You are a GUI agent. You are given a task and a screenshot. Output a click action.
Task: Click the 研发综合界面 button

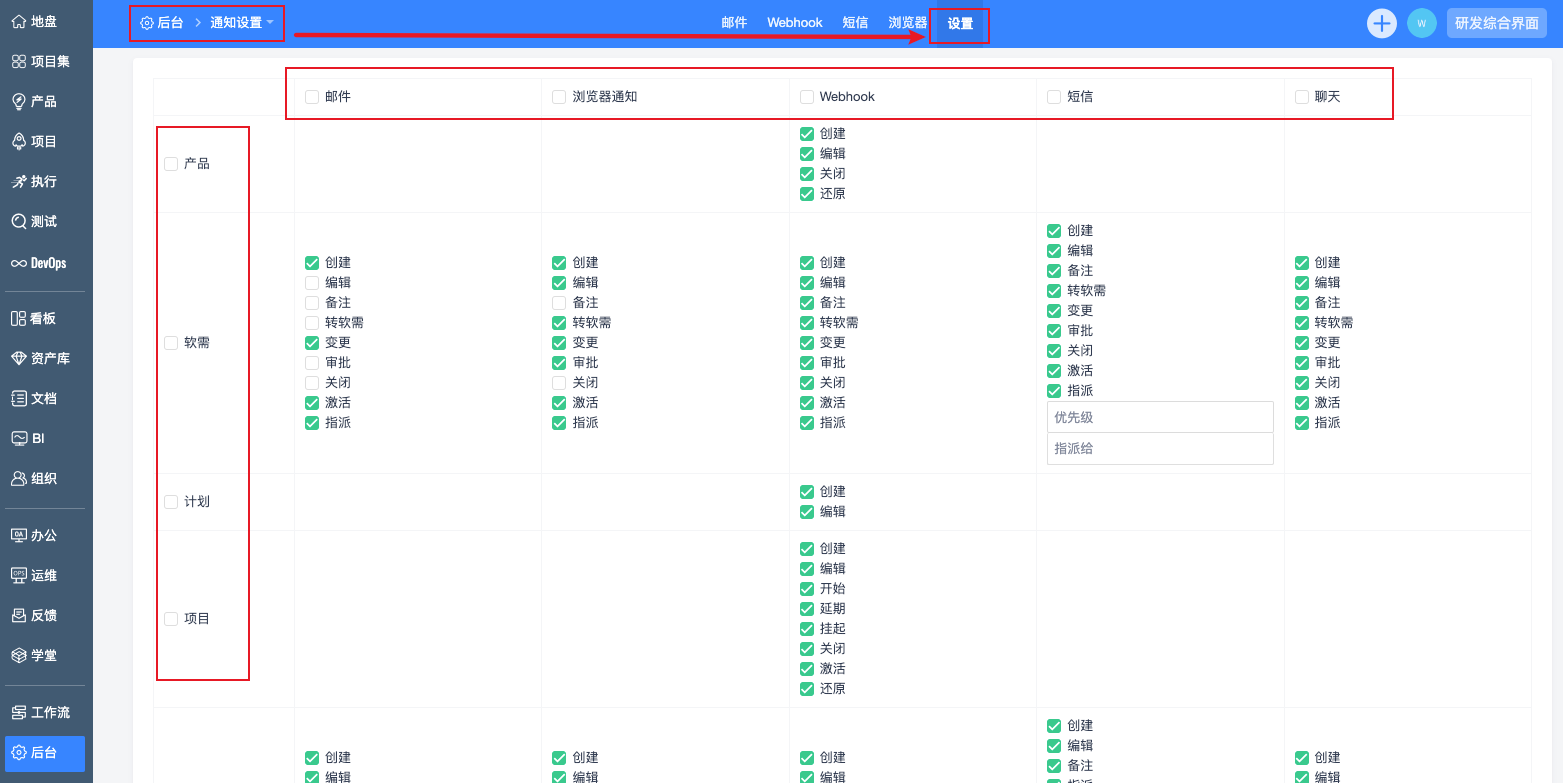pyautogui.click(x=1496, y=23)
